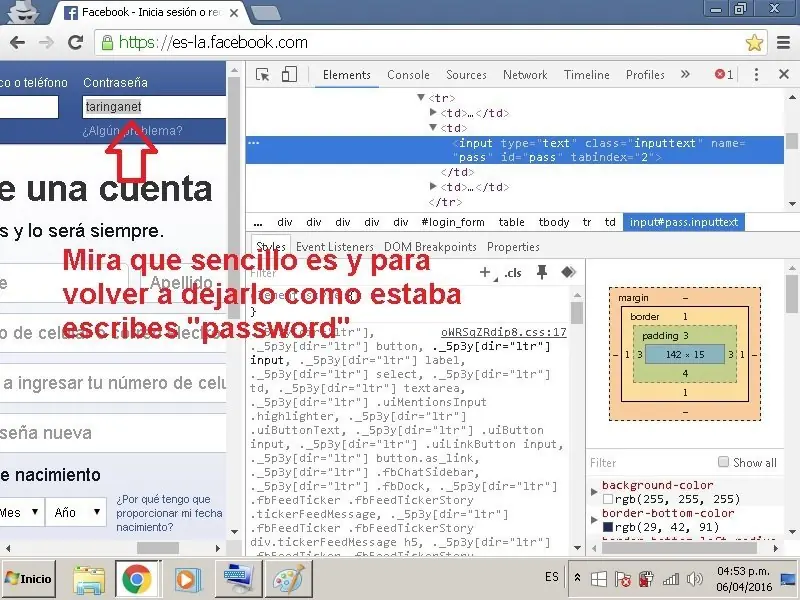Open a new tab next to Facebook tab

pyautogui.click(x=265, y=13)
